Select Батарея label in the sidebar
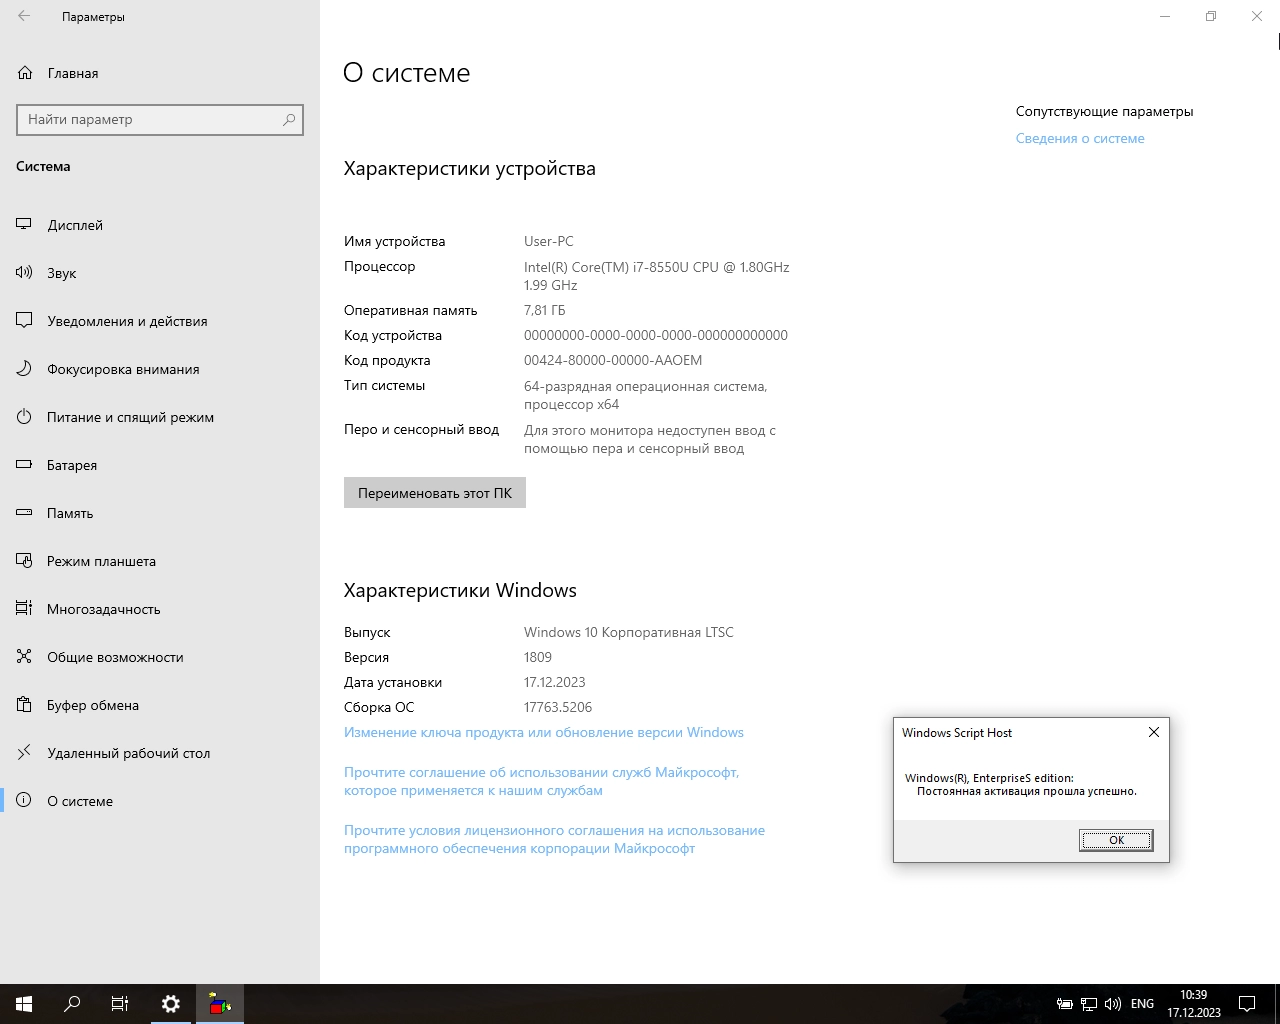Image resolution: width=1280 pixels, height=1024 pixels. coord(72,465)
